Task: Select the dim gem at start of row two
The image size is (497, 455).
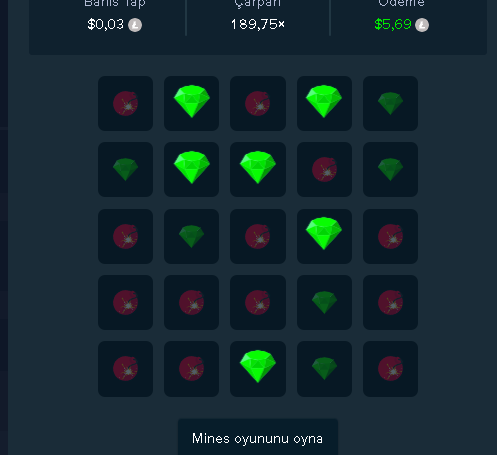Action: (125, 169)
